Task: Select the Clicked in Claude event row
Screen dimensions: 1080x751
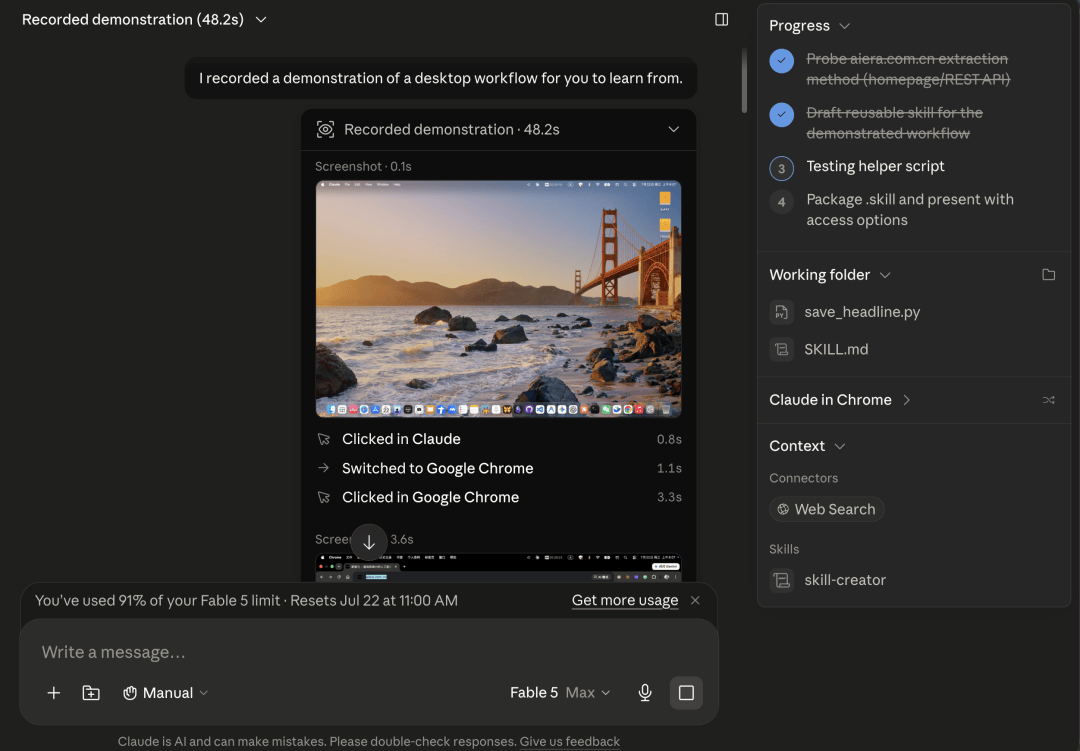Action: (x=499, y=439)
